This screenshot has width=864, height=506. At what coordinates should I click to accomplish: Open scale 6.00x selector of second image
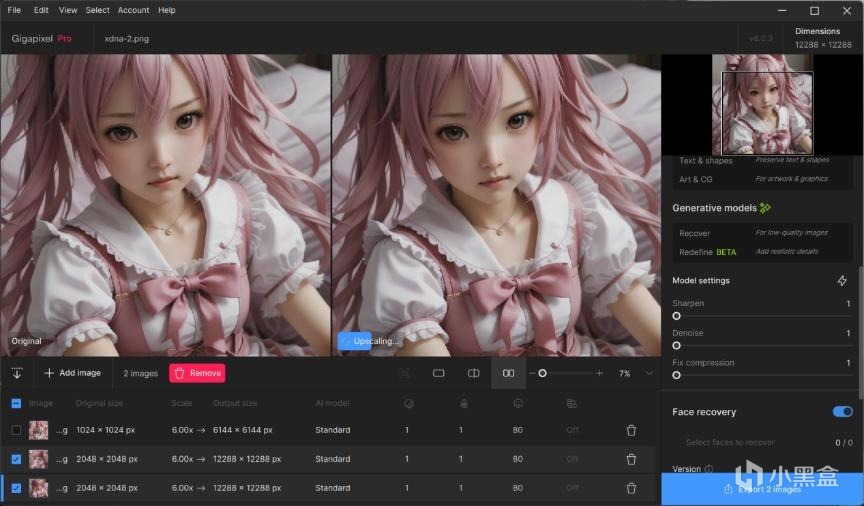point(182,459)
